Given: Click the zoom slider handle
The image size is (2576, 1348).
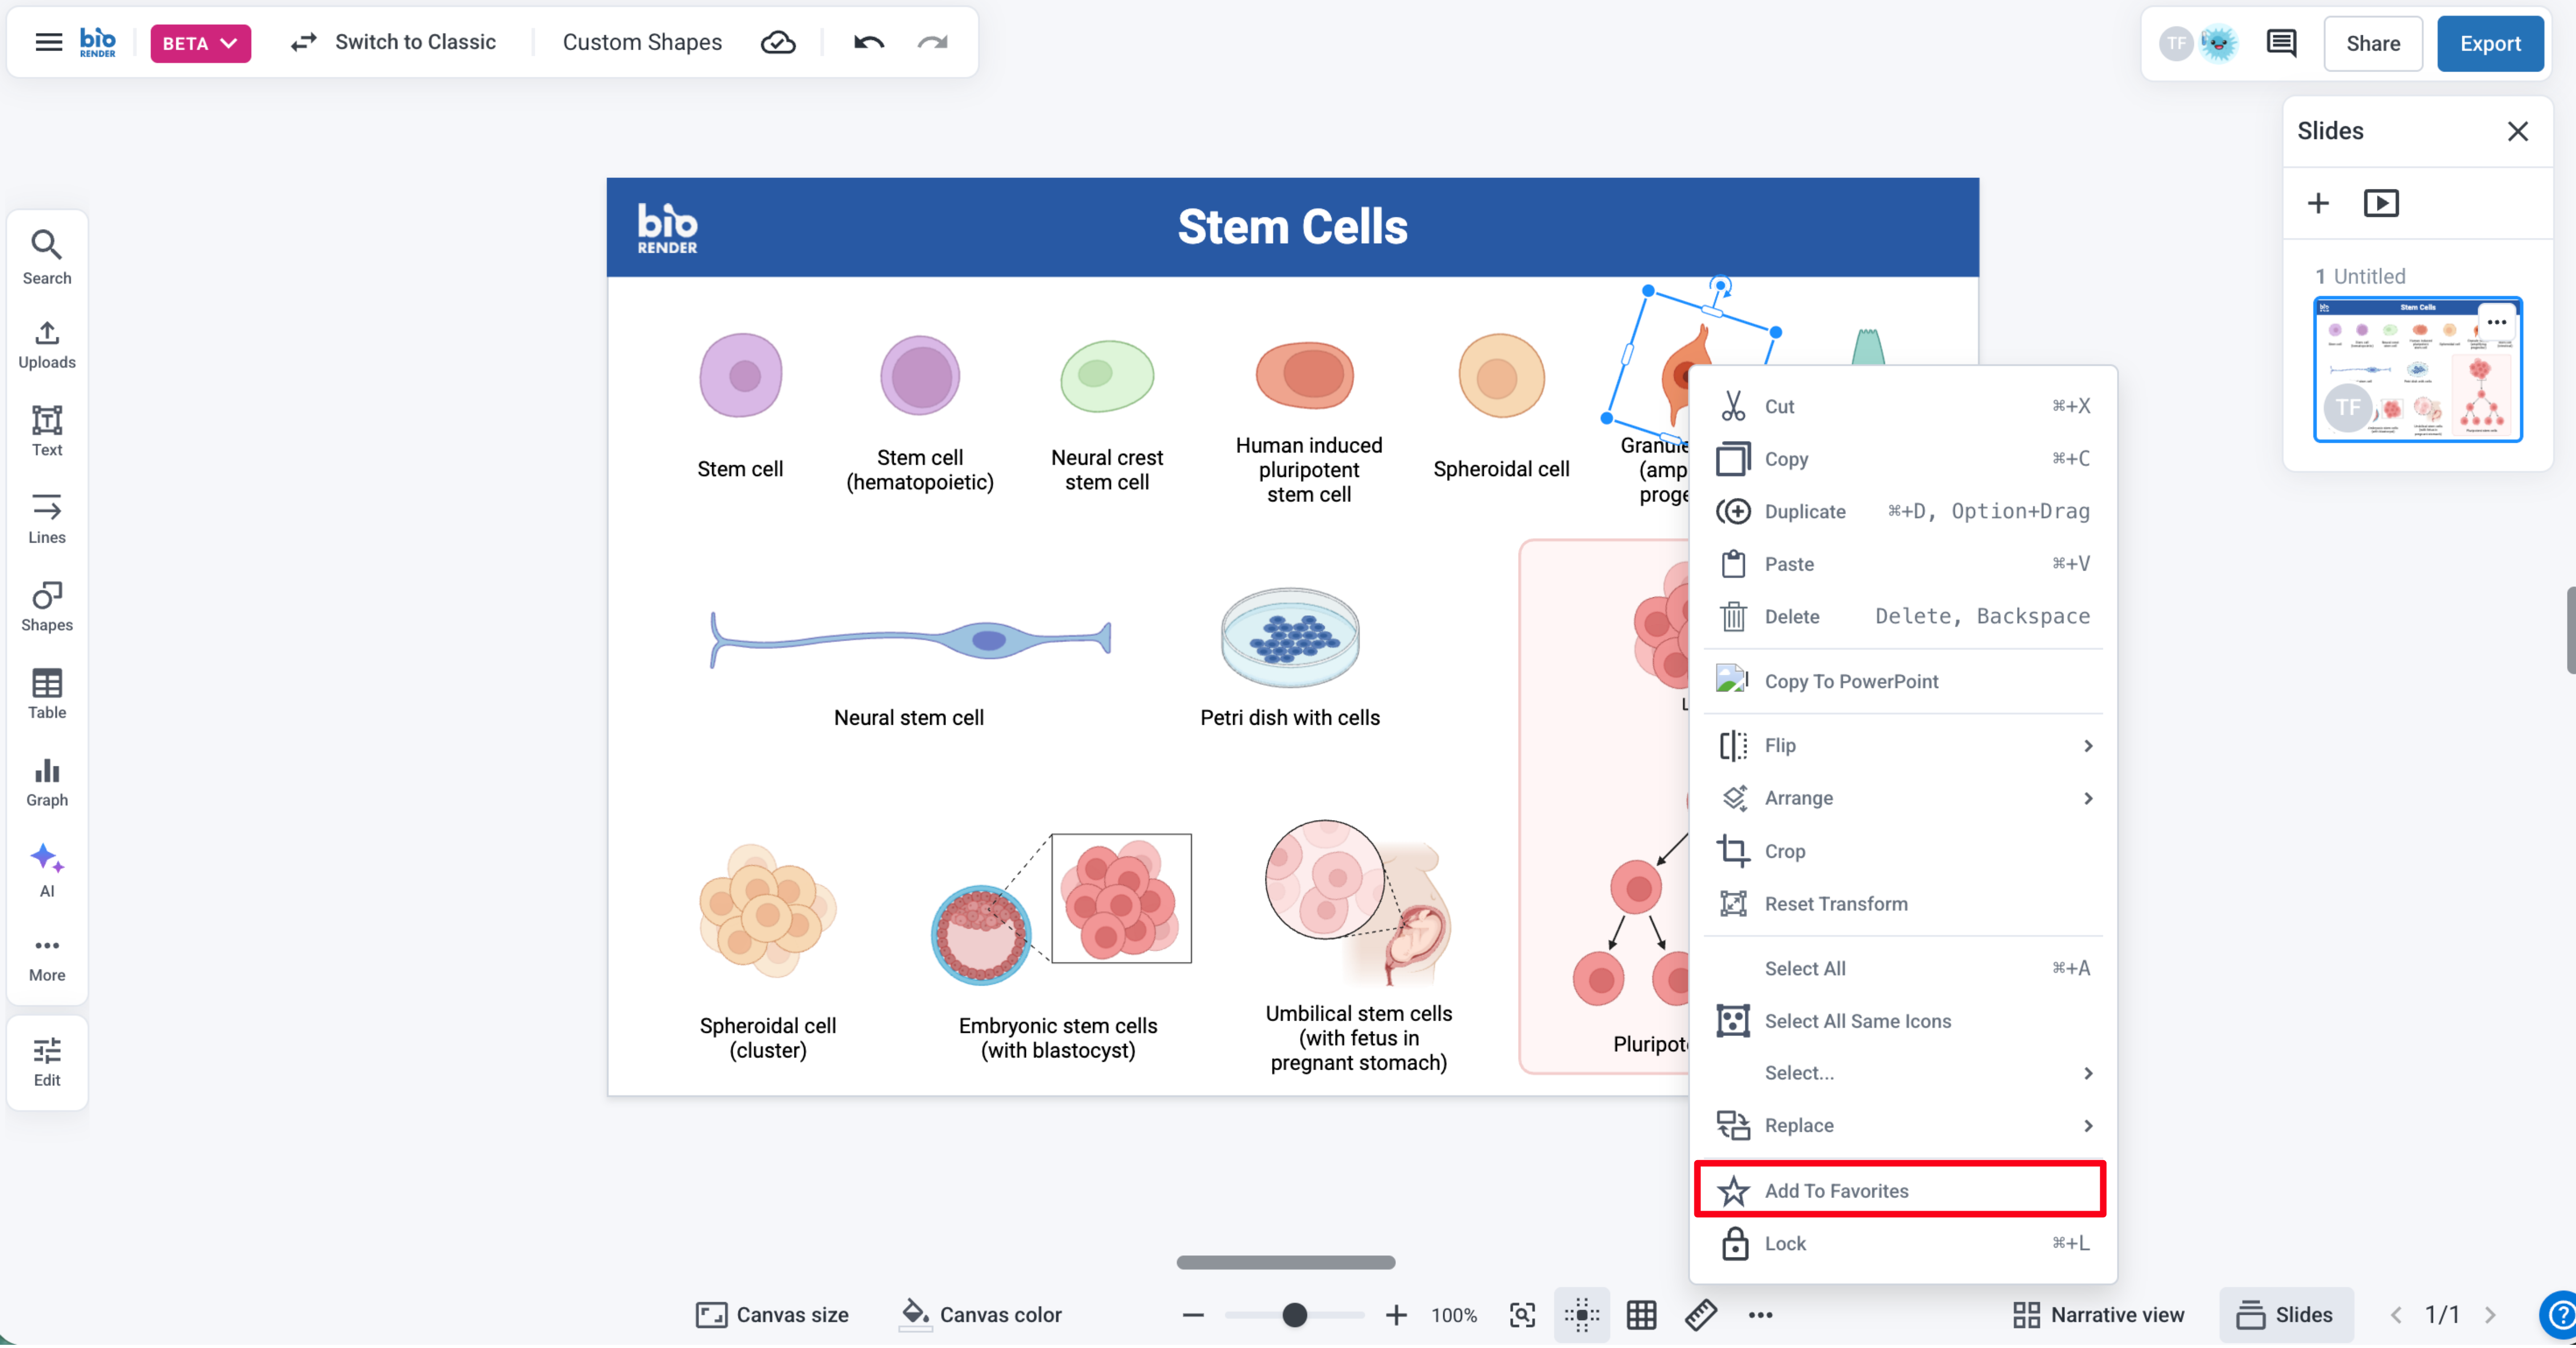Looking at the screenshot, I should pyautogui.click(x=1294, y=1314).
